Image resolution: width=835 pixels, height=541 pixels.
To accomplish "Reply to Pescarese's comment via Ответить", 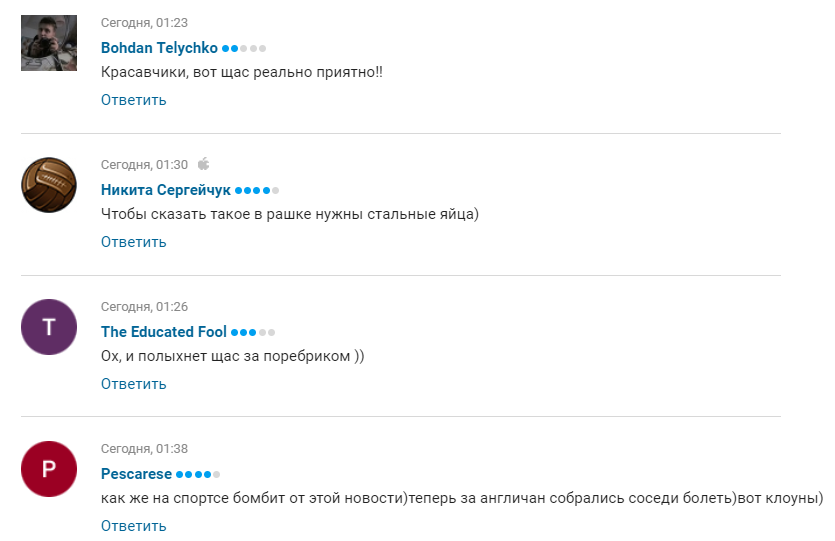I will (x=134, y=526).
